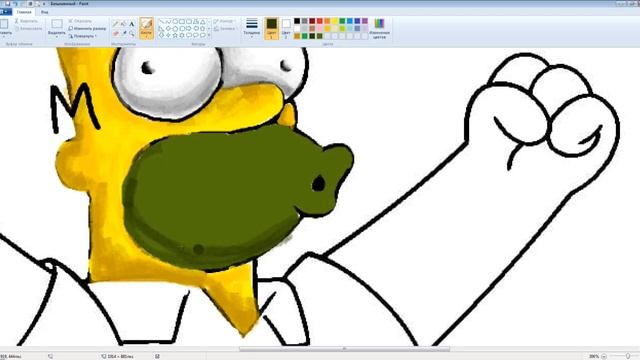
Task: Pick the olive custom color swatch
Action: pyautogui.click(x=320, y=36)
